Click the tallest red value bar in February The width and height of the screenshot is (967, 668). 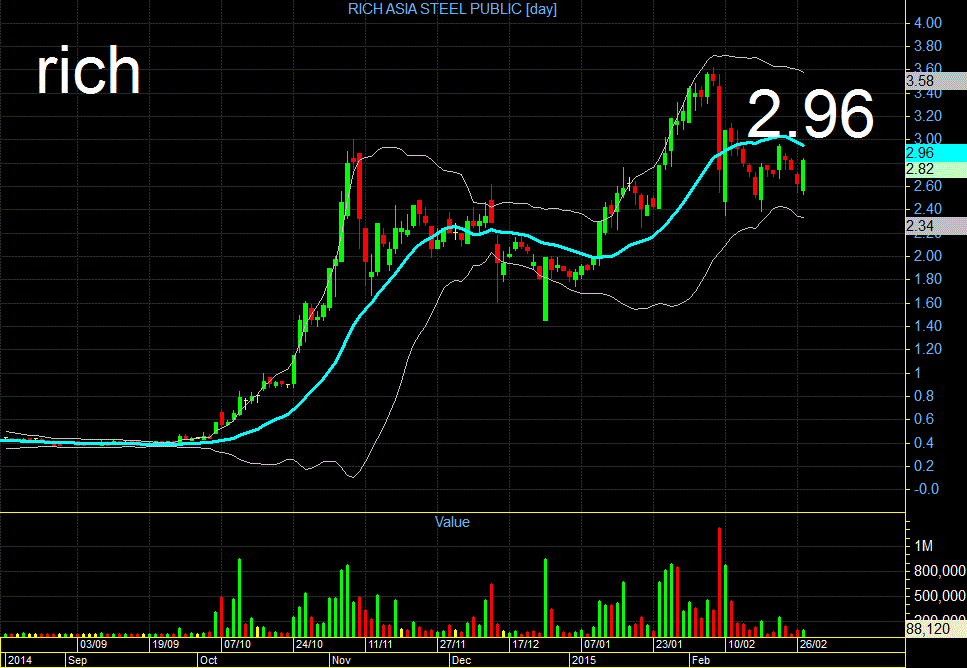point(719,582)
